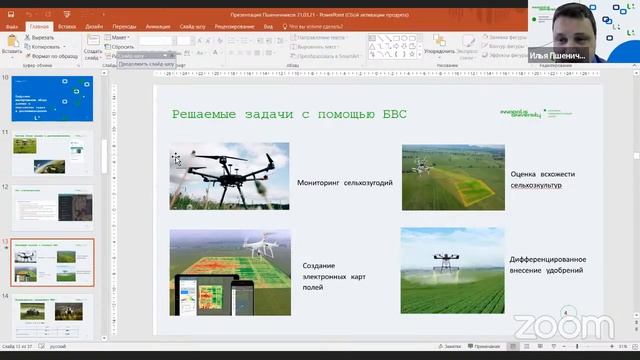Open the Рецензирование tab
This screenshot has height=360, width=640.
(x=234, y=27)
